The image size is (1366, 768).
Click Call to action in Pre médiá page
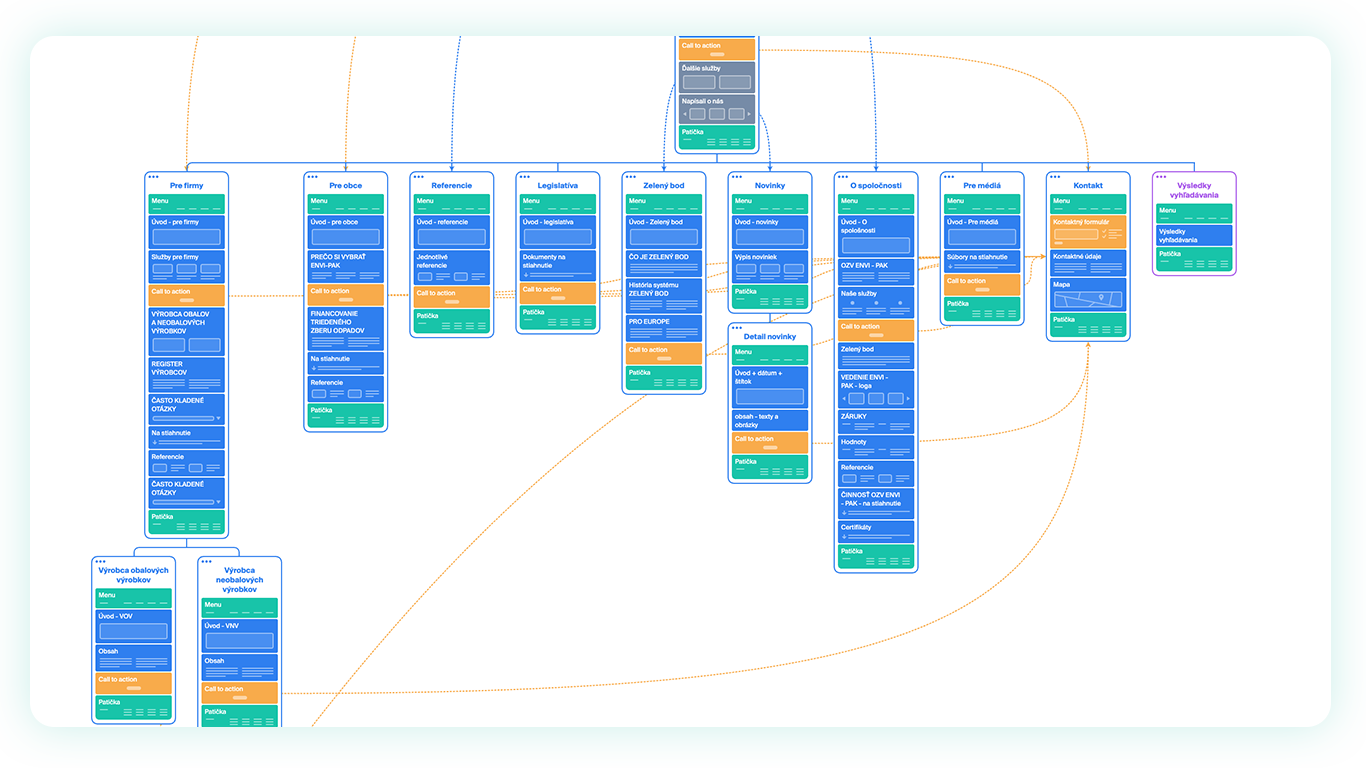(981, 285)
